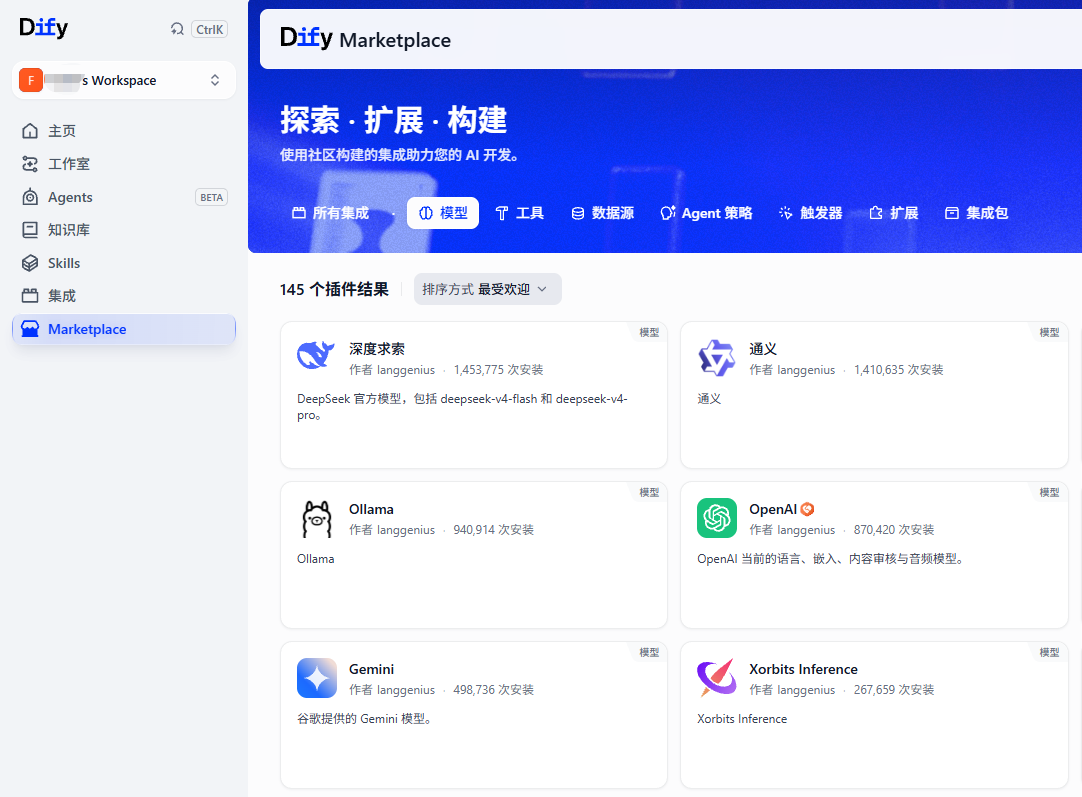This screenshot has height=797, width=1082.
Task: Click the studio icon next to 工作室
Action: click(x=30, y=164)
